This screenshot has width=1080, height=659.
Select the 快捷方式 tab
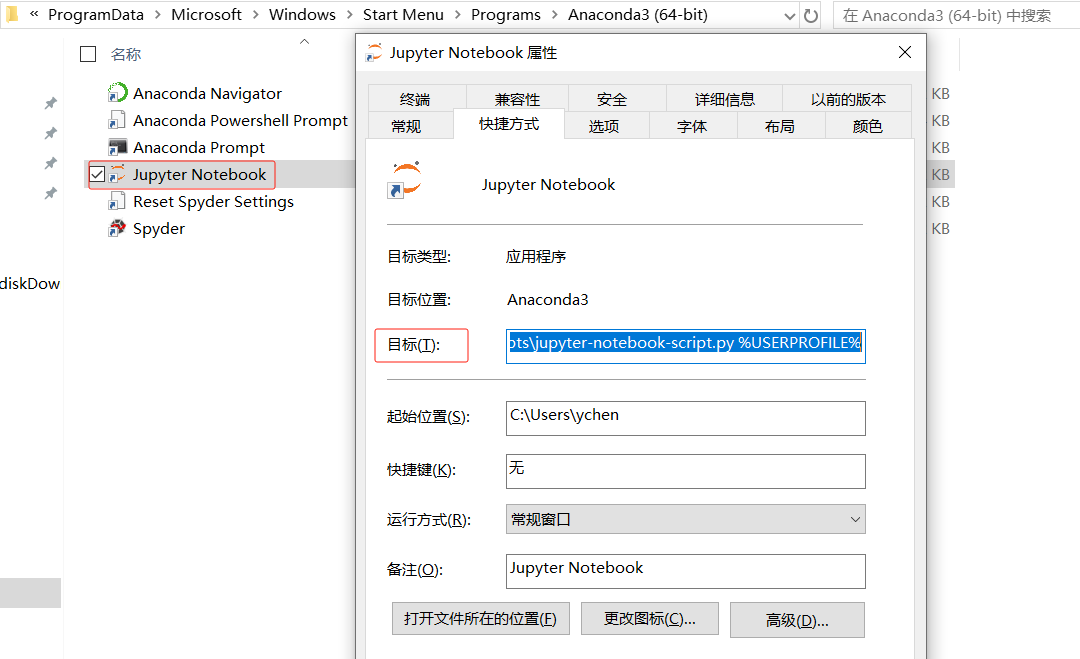pyautogui.click(x=509, y=124)
